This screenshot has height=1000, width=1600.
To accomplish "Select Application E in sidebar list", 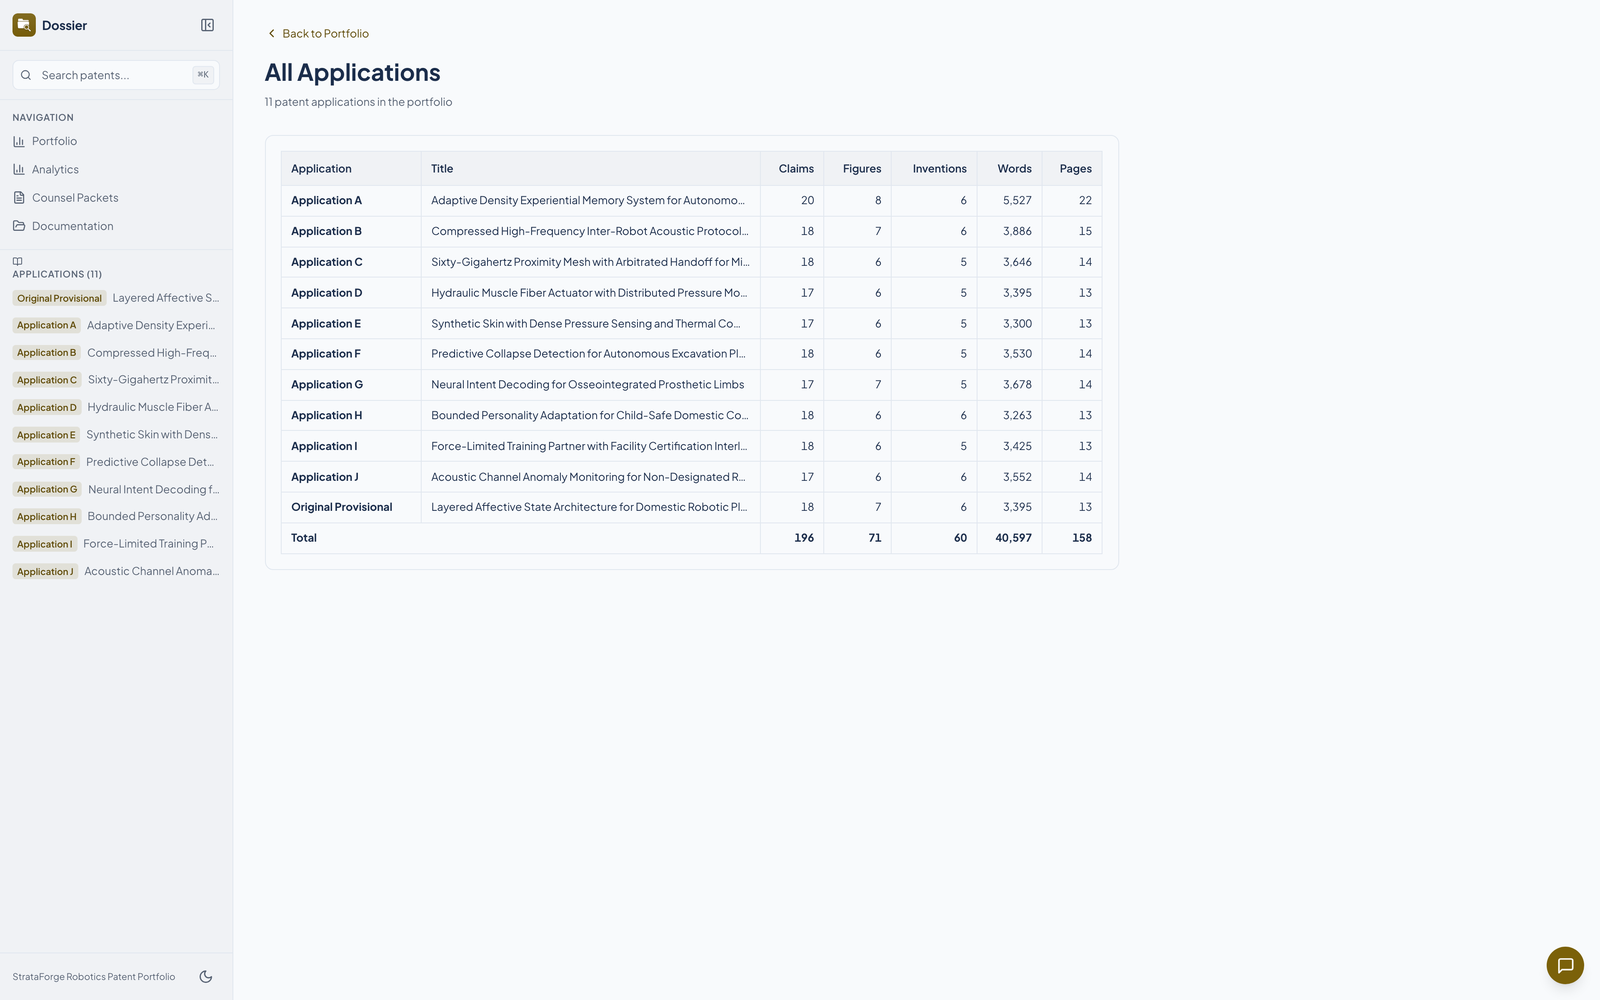I will [116, 435].
